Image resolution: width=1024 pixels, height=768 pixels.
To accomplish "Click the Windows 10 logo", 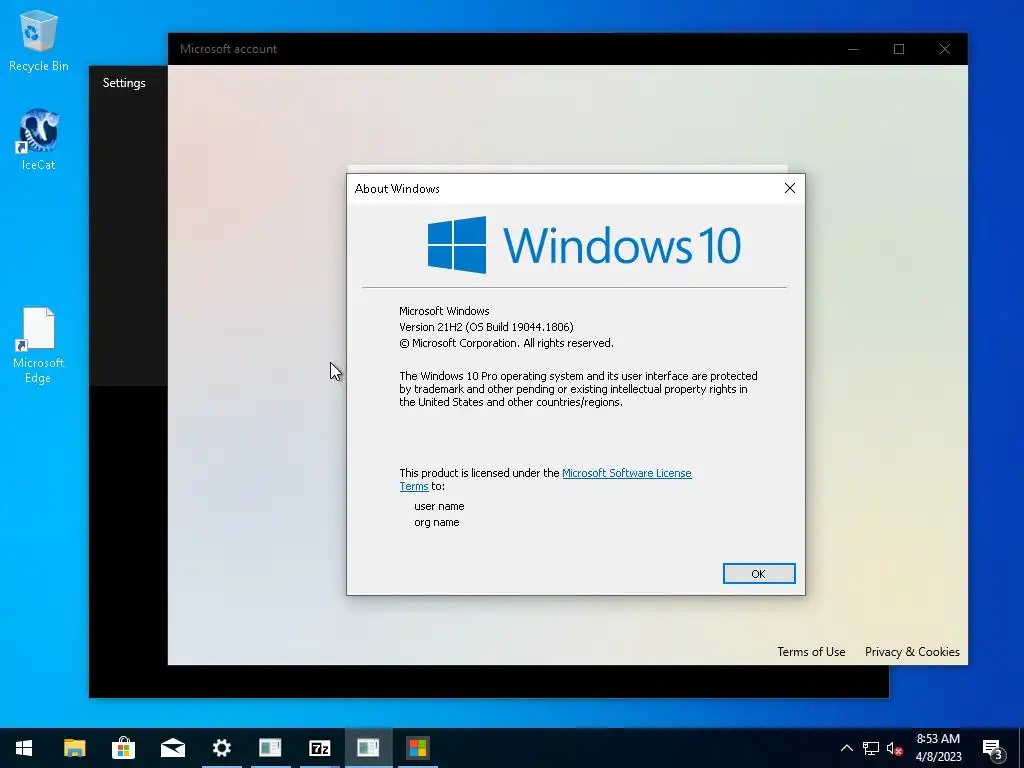I will pos(584,245).
